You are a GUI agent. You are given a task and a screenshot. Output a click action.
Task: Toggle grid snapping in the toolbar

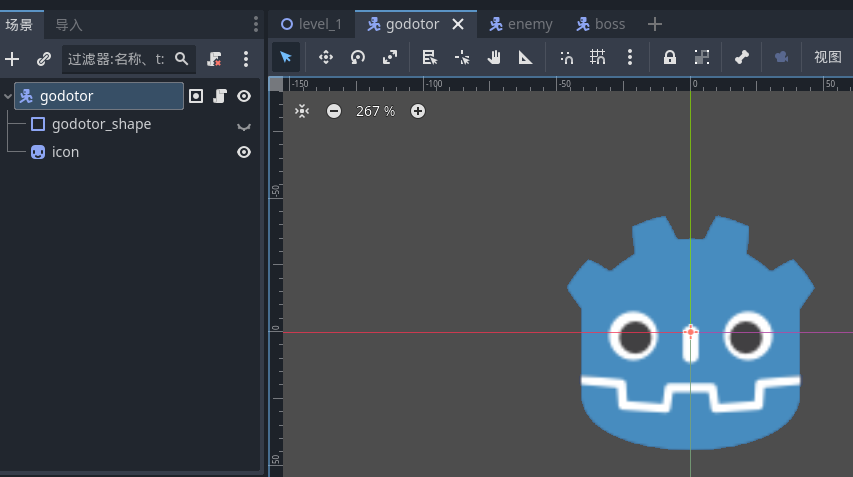(598, 58)
